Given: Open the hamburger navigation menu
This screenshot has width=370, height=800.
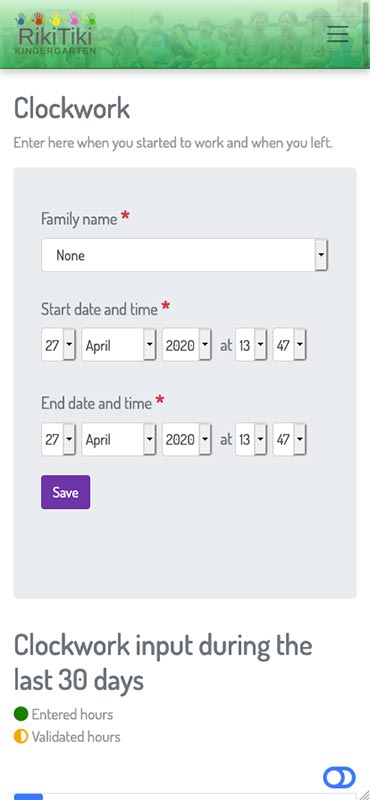Looking at the screenshot, I should (x=338, y=34).
